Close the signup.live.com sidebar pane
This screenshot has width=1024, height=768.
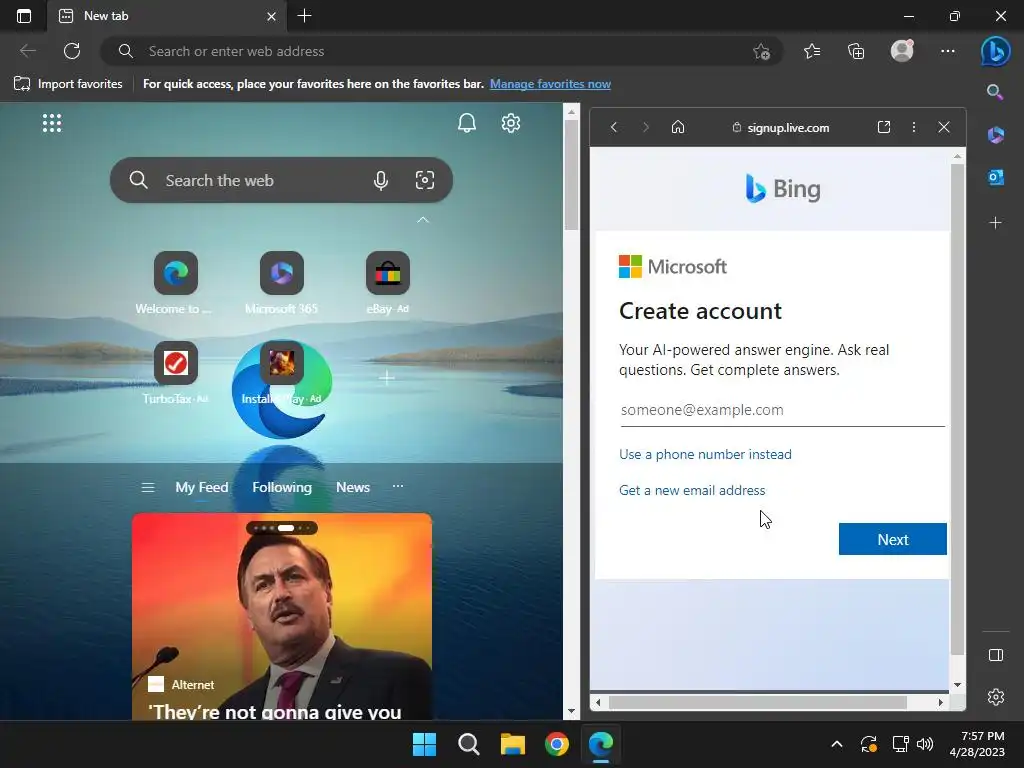(944, 127)
